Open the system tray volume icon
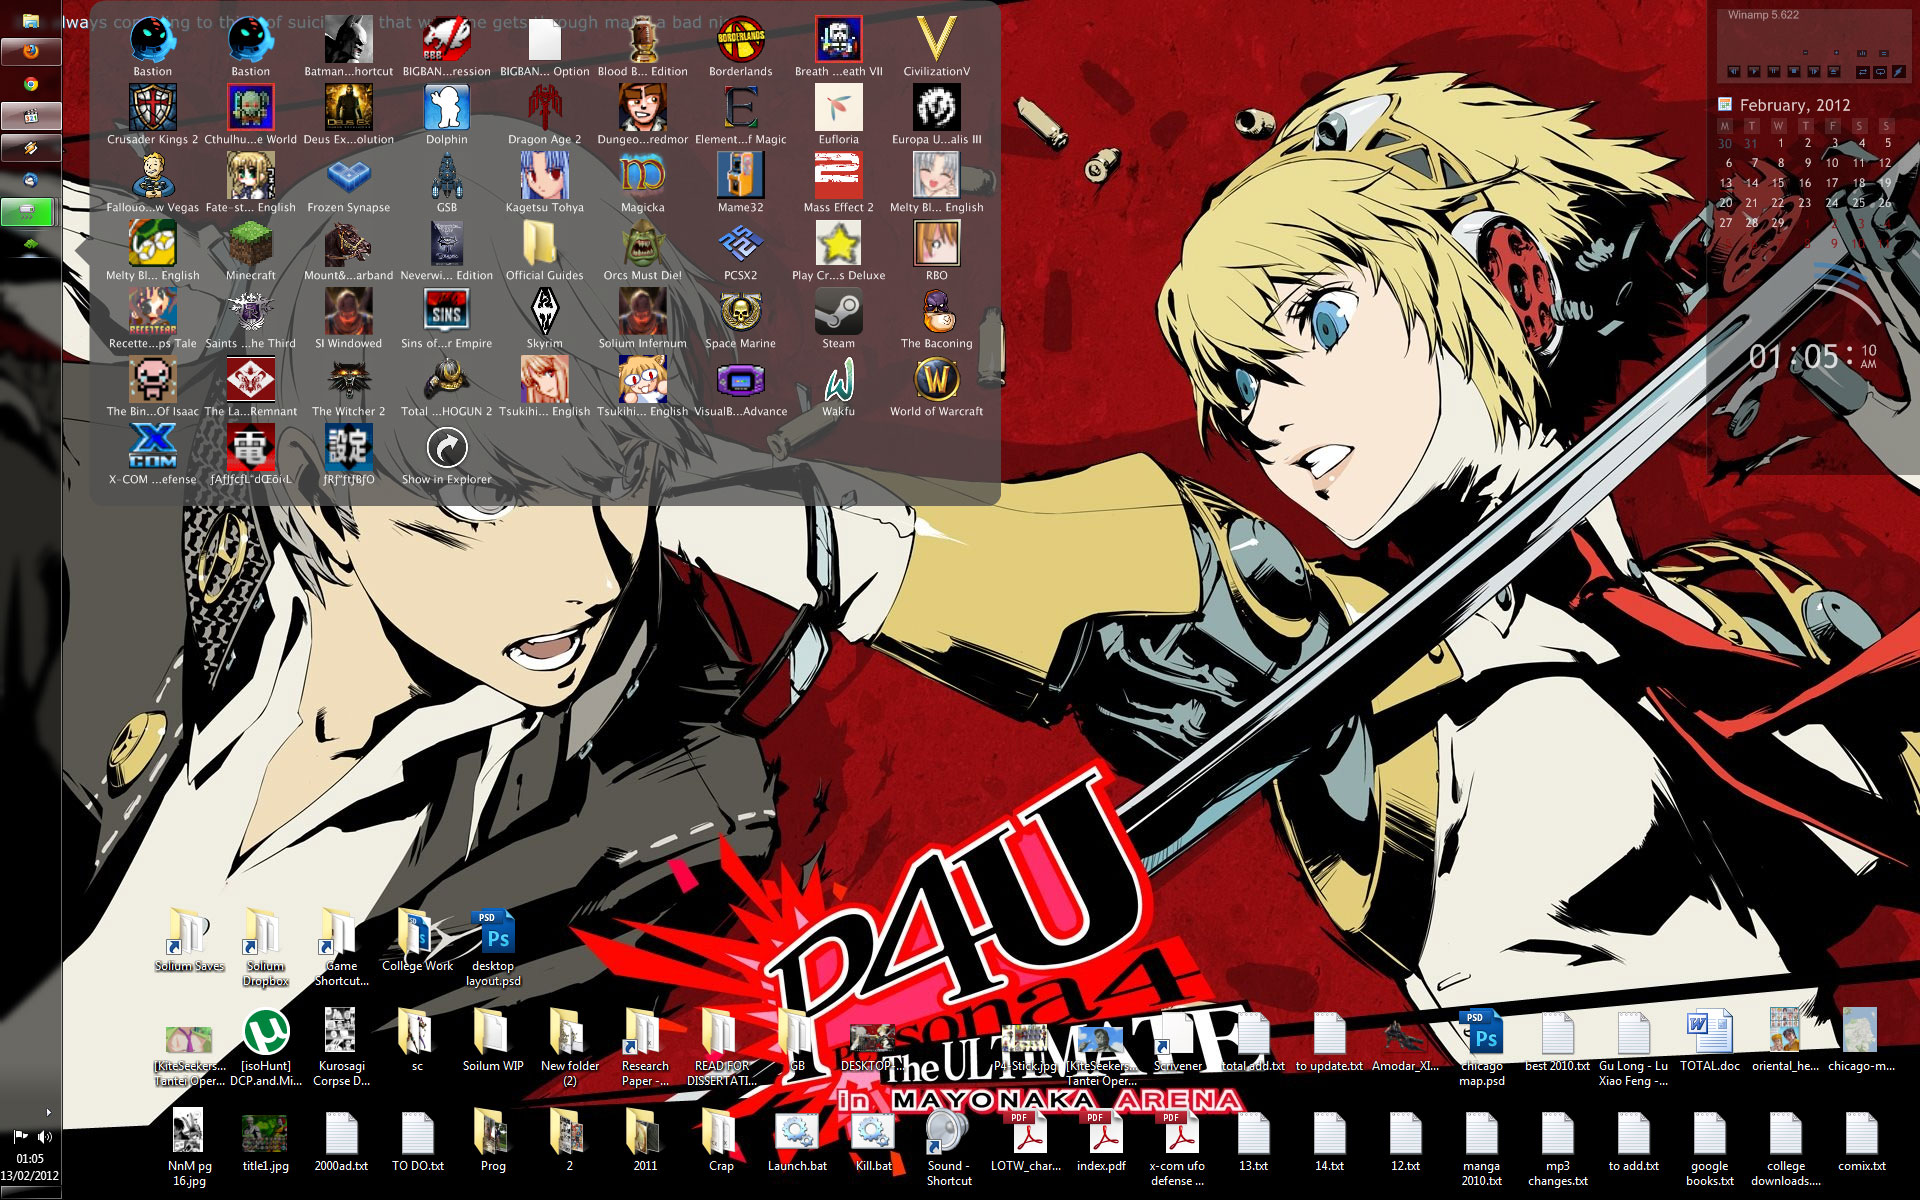The height and width of the screenshot is (1200, 1920). (x=45, y=1137)
